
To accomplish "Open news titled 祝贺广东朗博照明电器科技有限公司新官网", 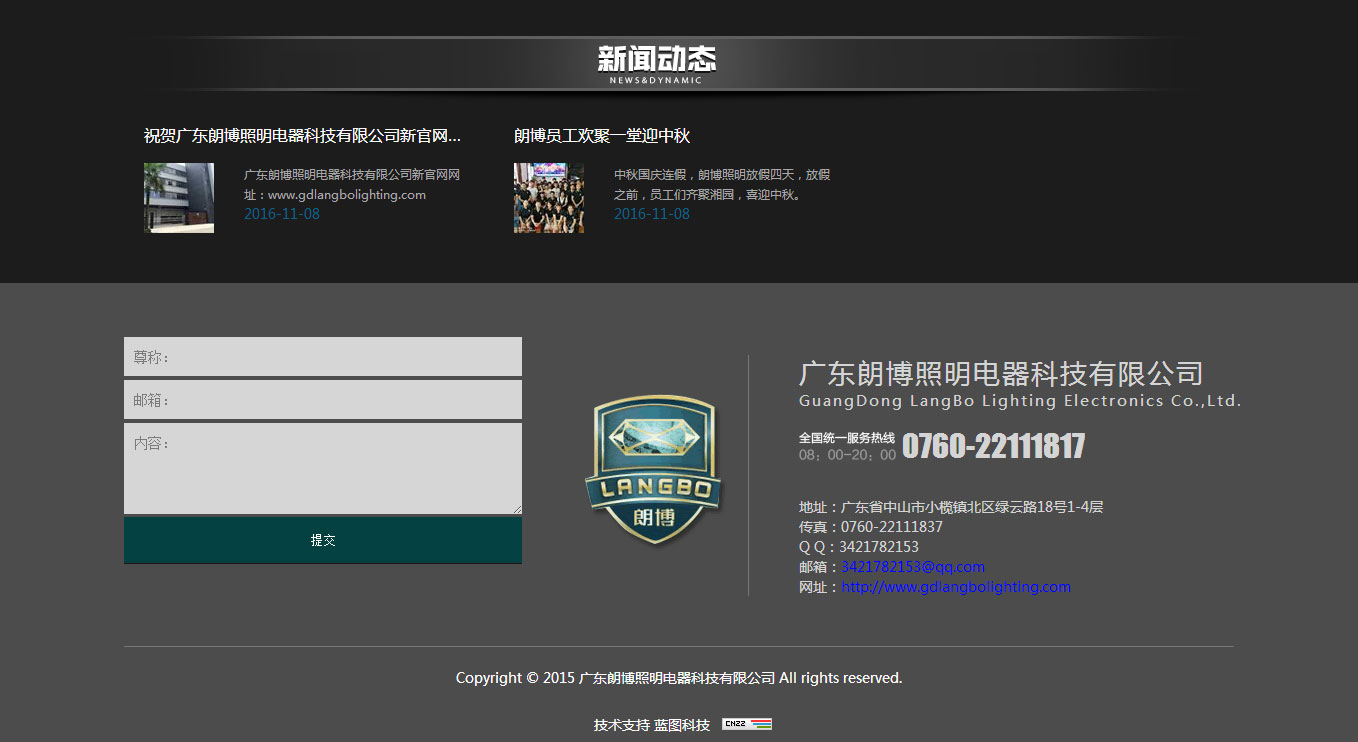I will 302,136.
